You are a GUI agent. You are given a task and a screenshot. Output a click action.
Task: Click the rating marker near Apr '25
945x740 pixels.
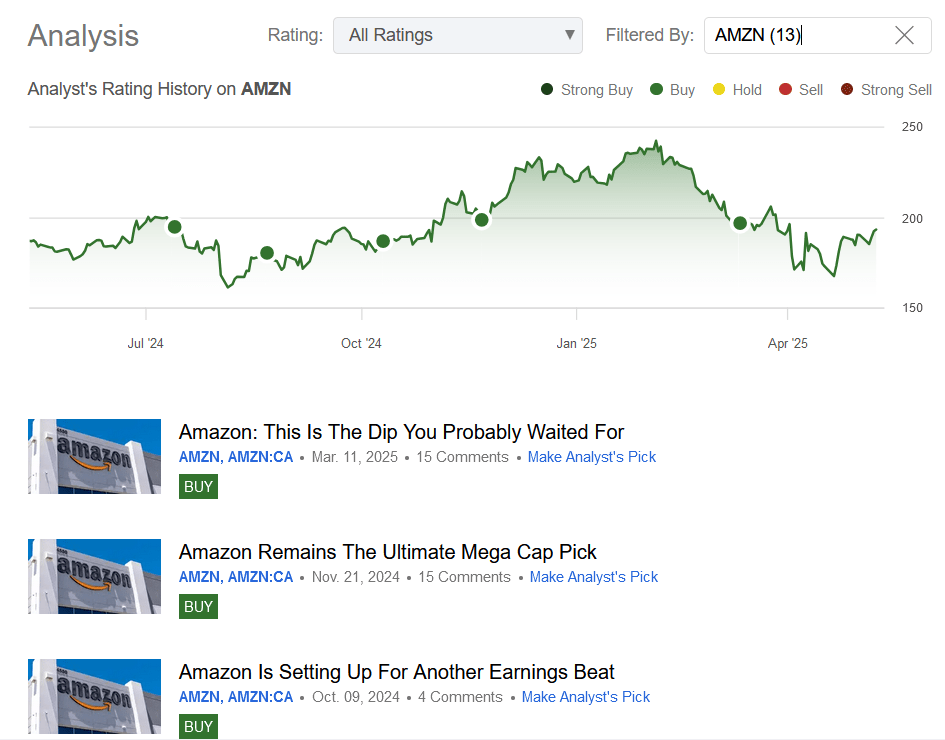pos(740,222)
